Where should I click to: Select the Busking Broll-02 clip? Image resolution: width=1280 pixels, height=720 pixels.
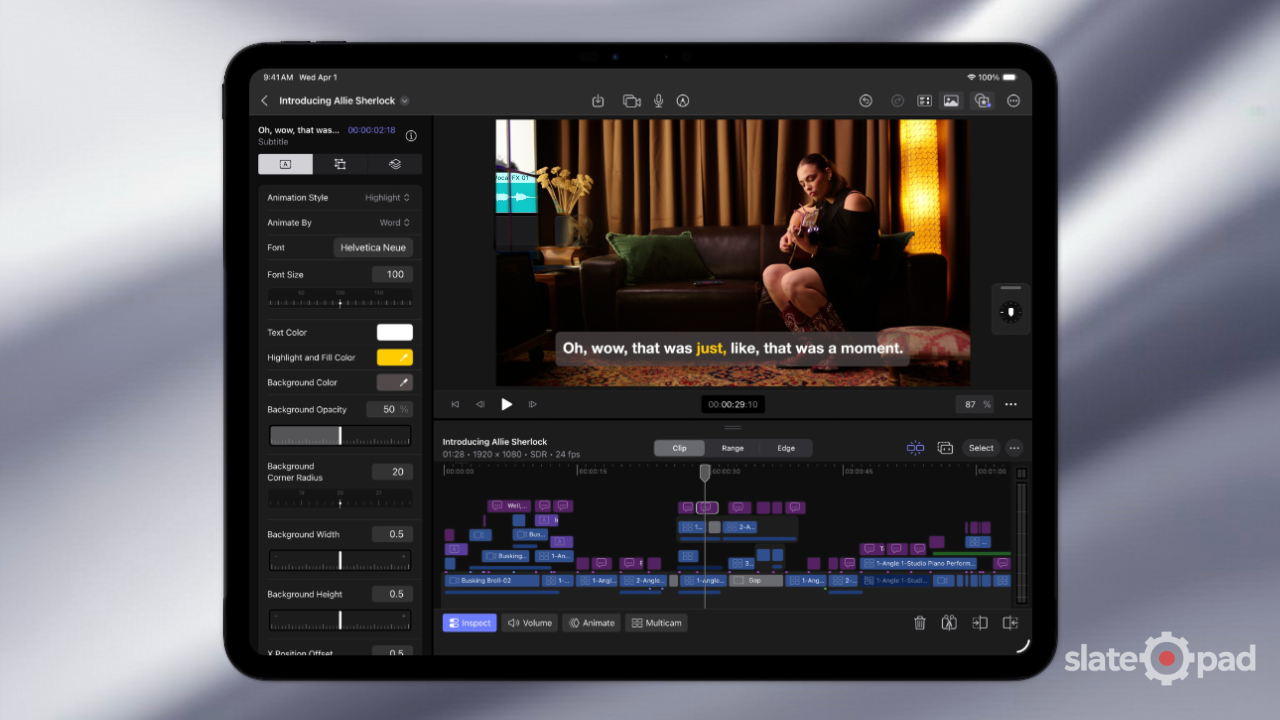coord(492,581)
